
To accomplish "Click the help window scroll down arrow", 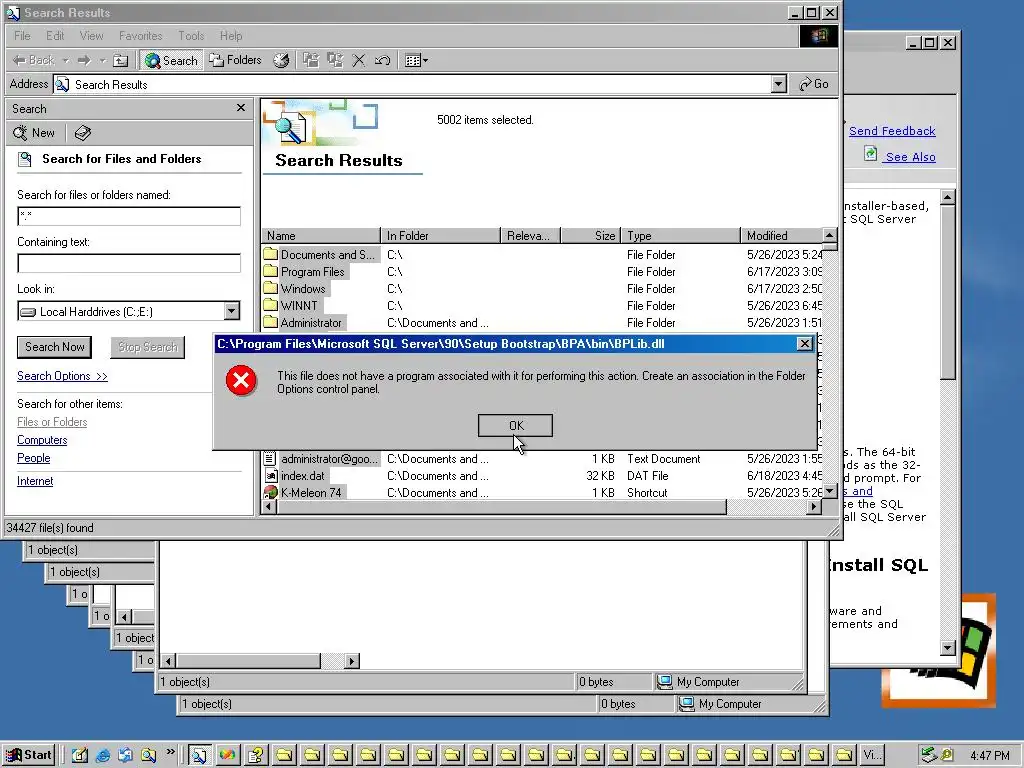I will pyautogui.click(x=948, y=648).
